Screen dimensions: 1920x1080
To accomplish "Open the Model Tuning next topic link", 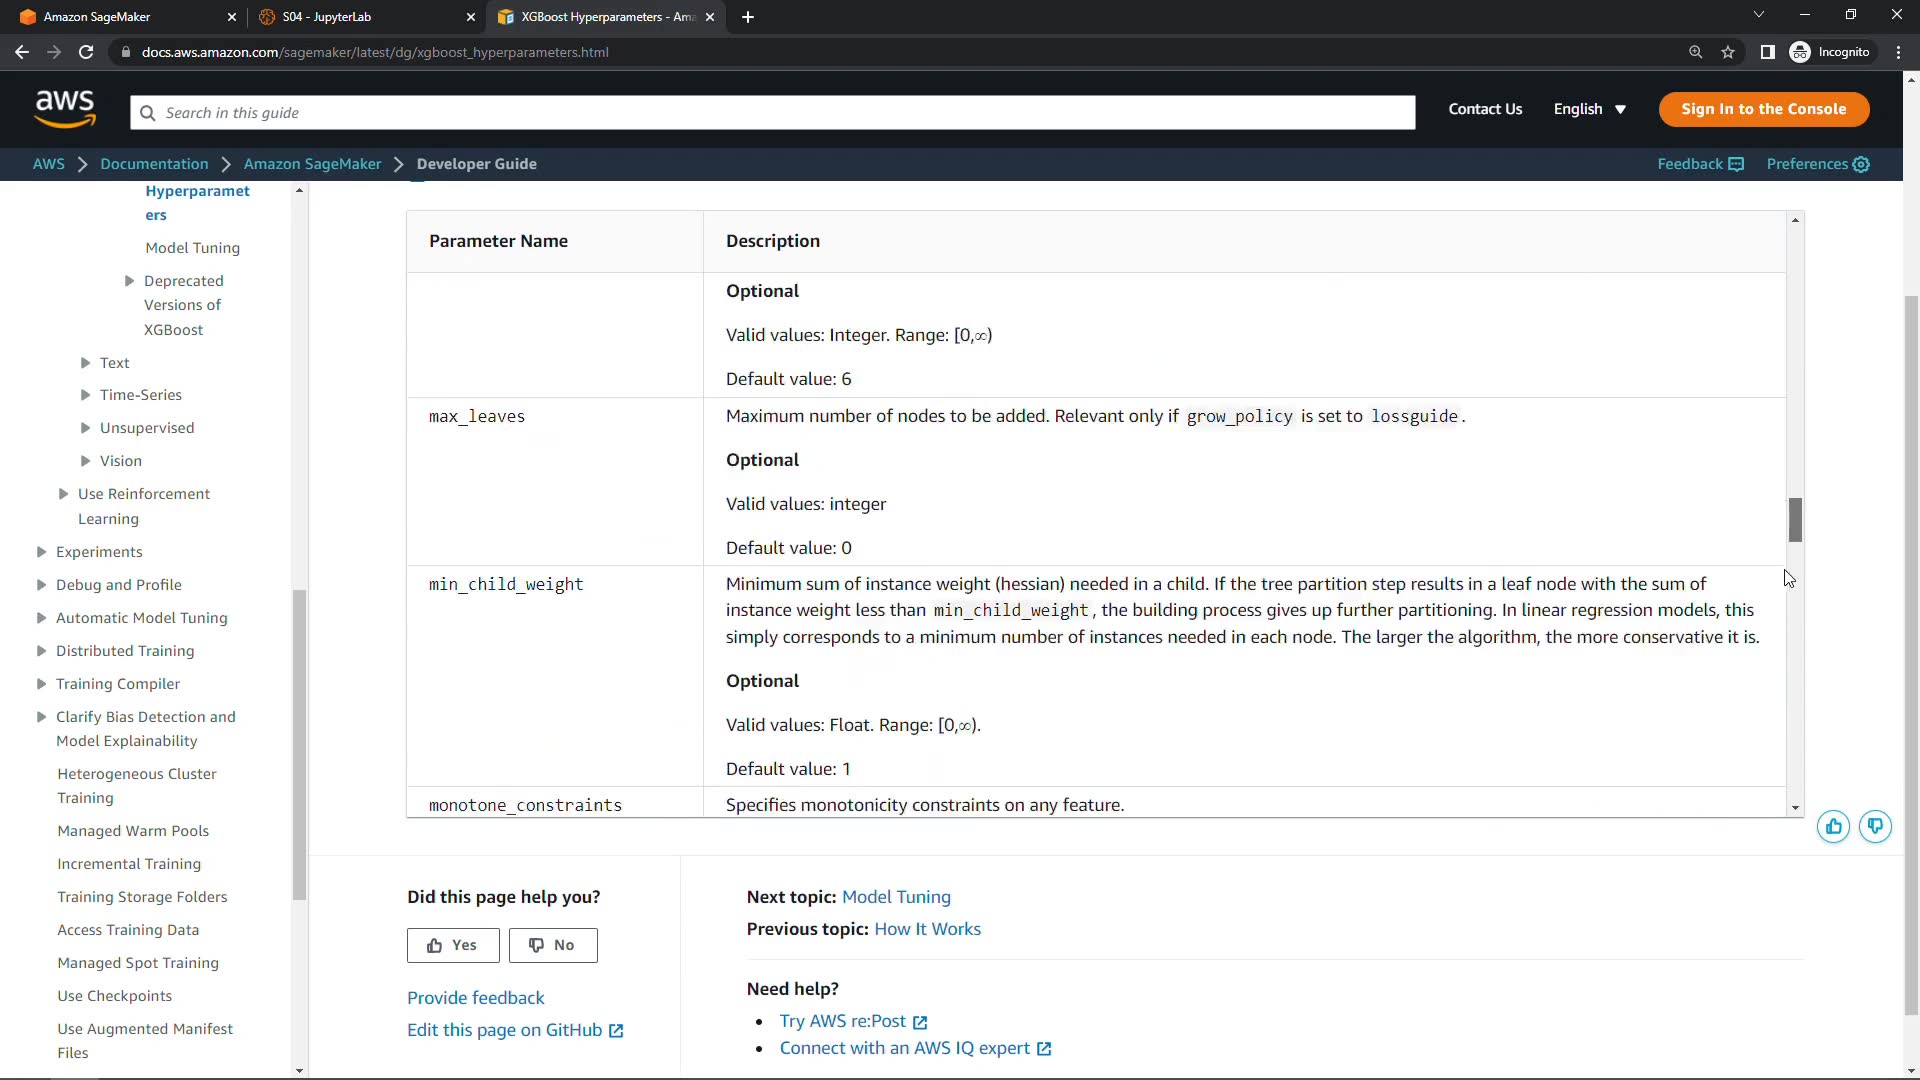I will tap(896, 897).
